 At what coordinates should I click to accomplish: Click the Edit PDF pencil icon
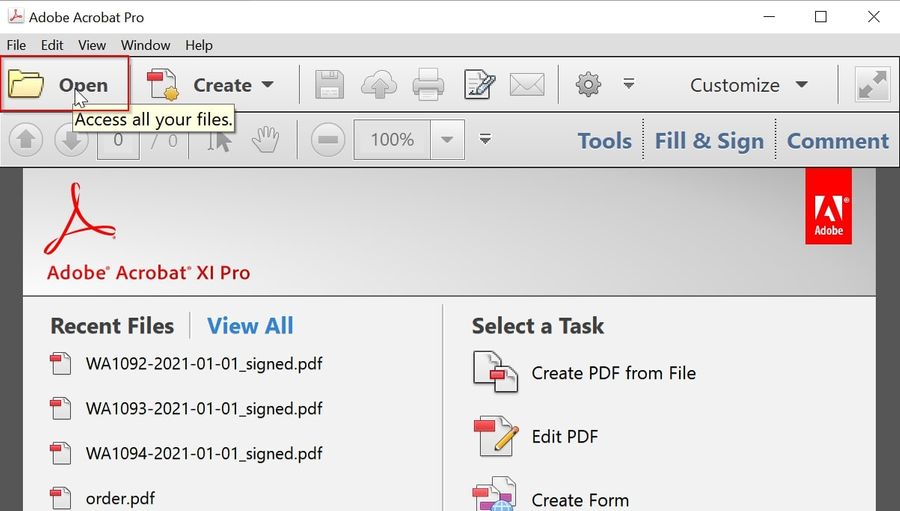496,436
